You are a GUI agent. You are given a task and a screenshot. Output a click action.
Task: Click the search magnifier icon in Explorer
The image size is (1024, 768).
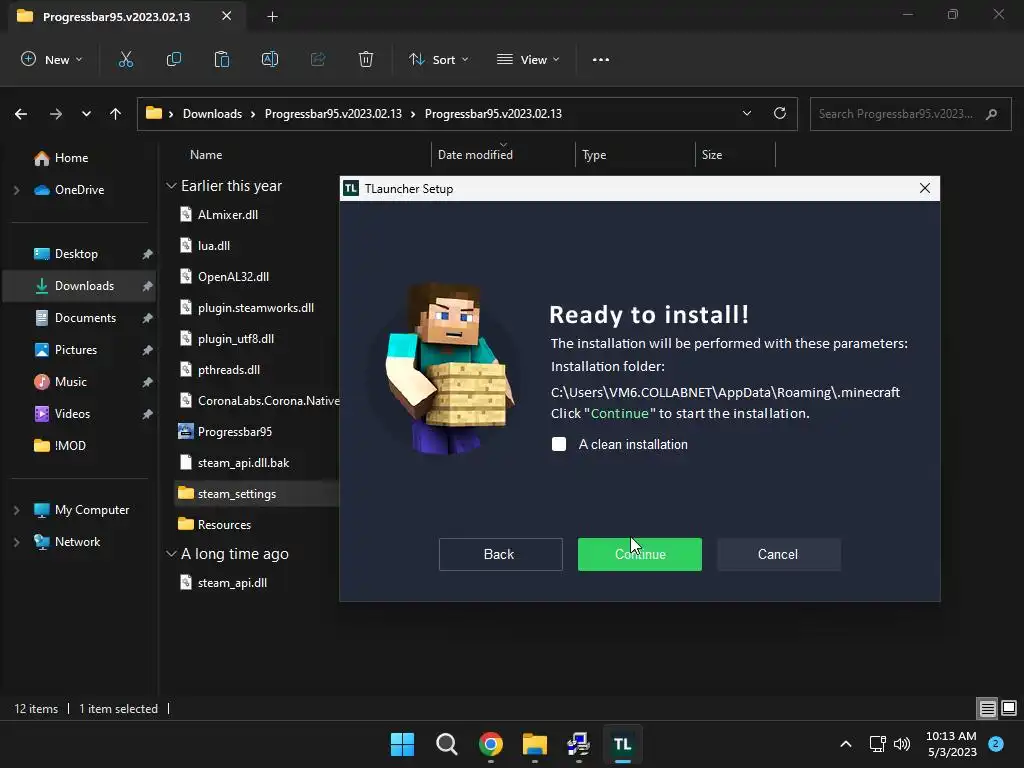(x=992, y=114)
